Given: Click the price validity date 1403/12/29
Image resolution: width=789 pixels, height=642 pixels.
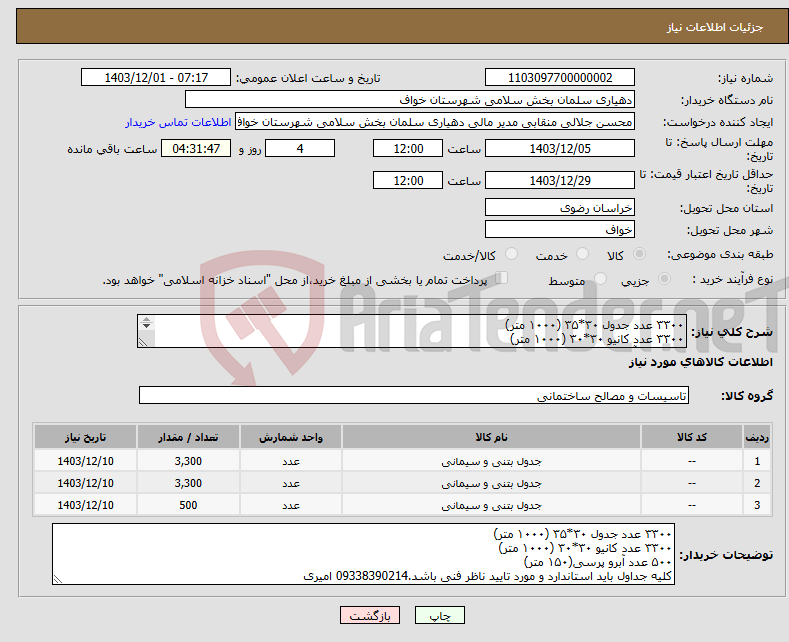Looking at the screenshot, I should [560, 180].
